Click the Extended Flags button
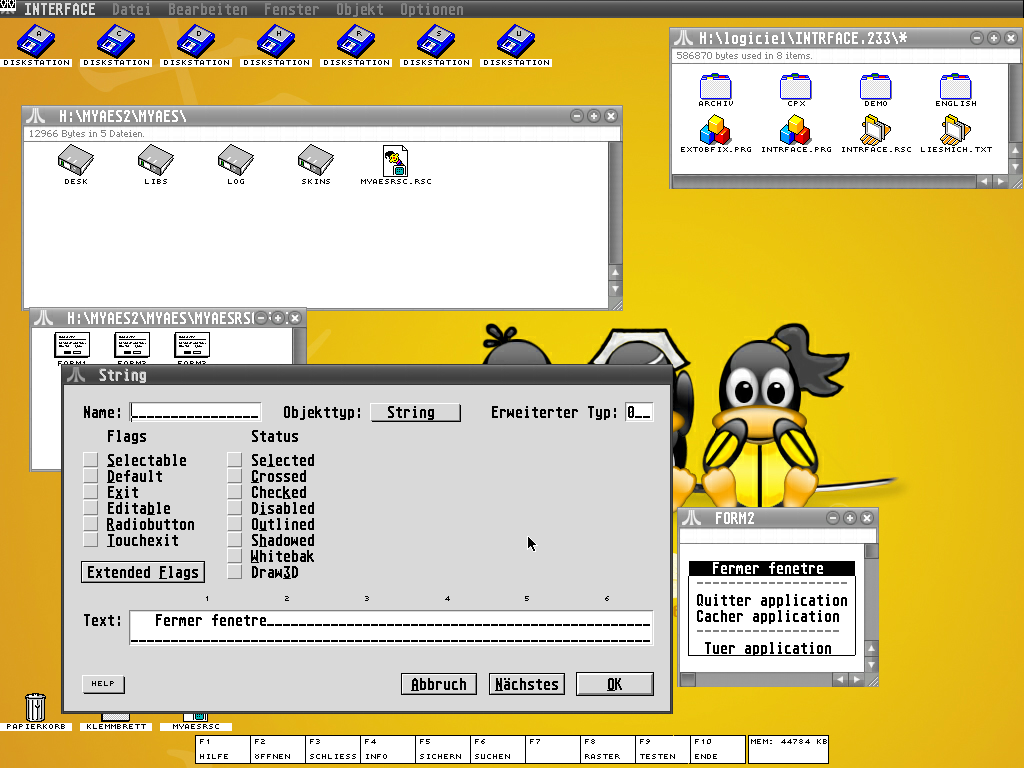 click(143, 572)
